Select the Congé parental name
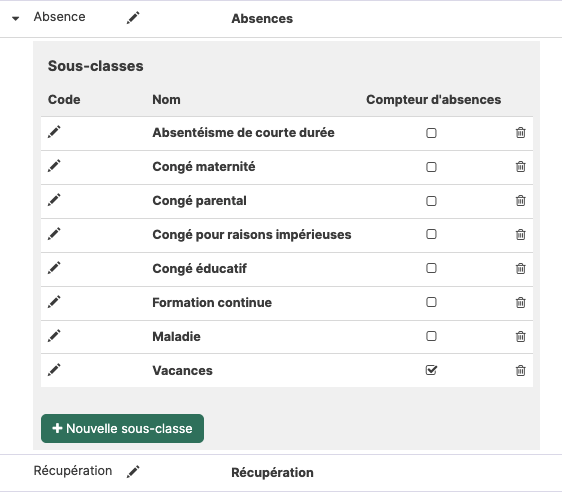The width and height of the screenshot is (562, 494). (x=199, y=201)
